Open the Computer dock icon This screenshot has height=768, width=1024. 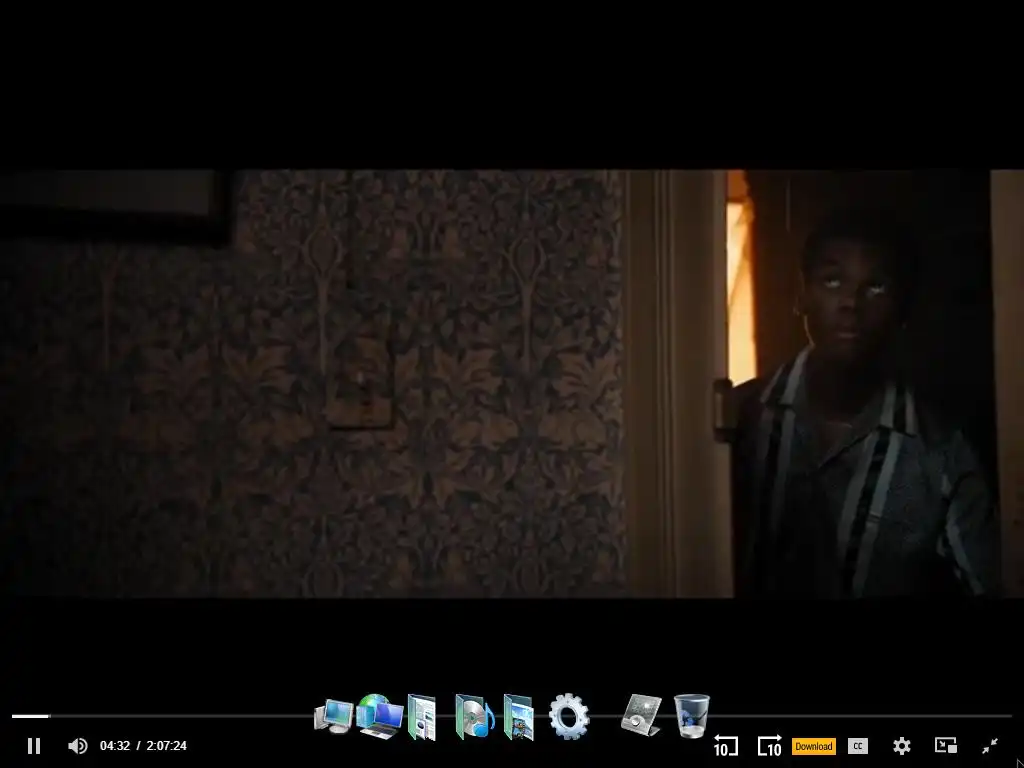coord(334,717)
